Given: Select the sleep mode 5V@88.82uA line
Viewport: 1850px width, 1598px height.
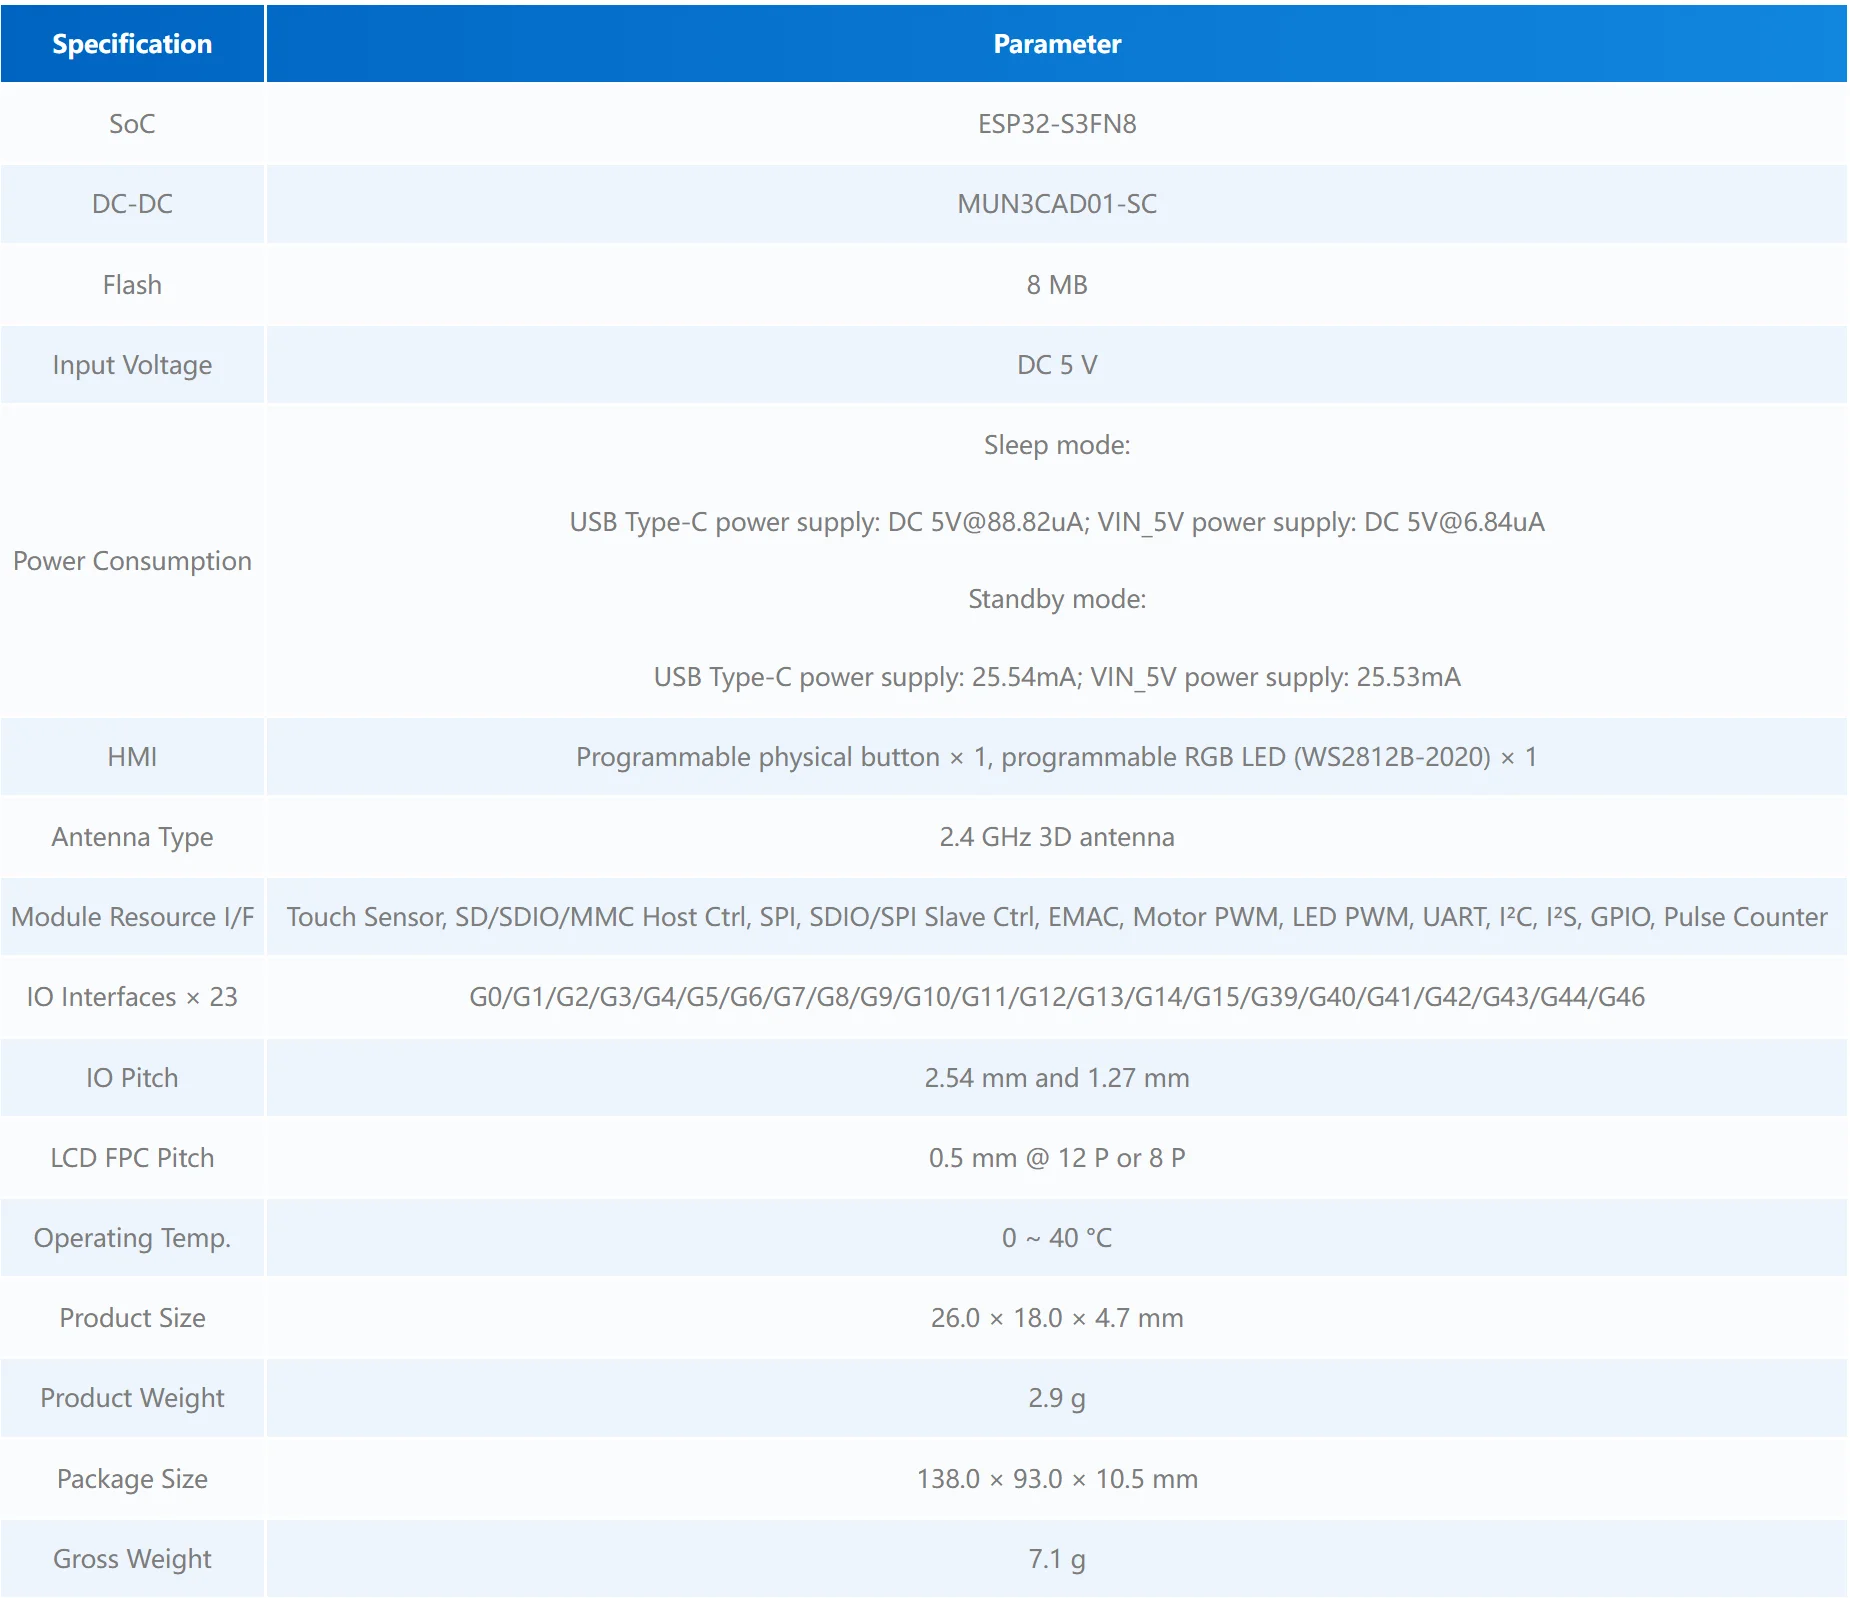Looking at the screenshot, I should pos(1057,522).
